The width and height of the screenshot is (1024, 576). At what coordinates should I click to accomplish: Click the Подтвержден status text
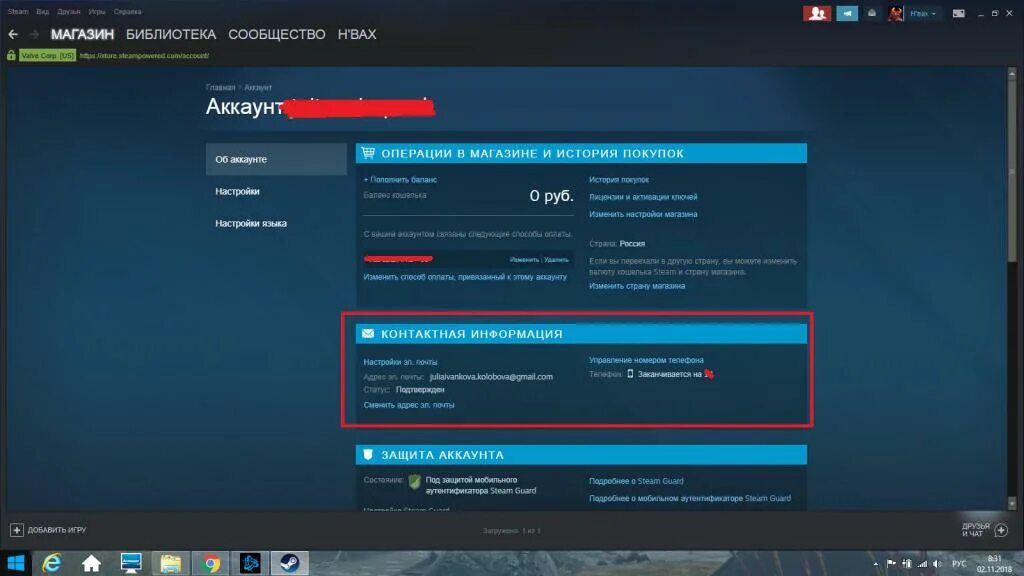[x=420, y=390]
